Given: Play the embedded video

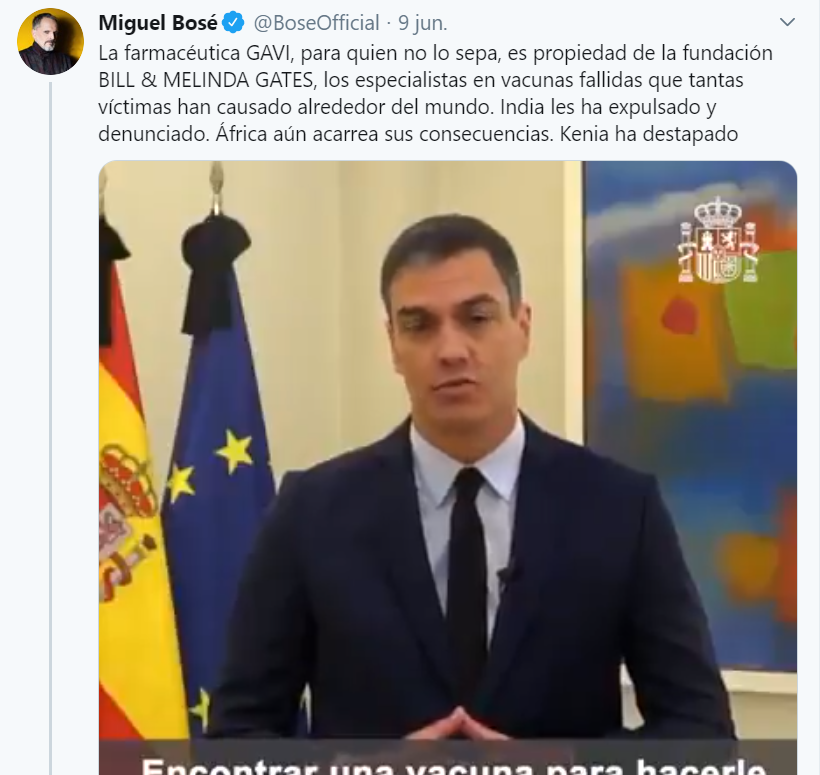Looking at the screenshot, I should pos(448,468).
